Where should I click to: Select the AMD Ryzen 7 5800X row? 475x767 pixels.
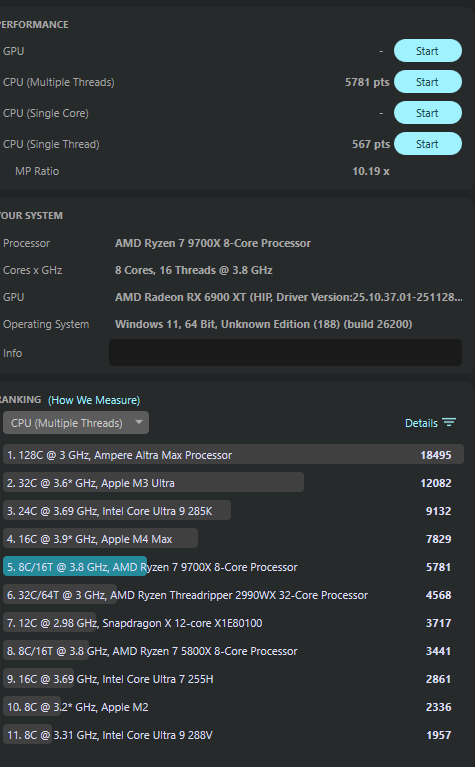coord(233,651)
